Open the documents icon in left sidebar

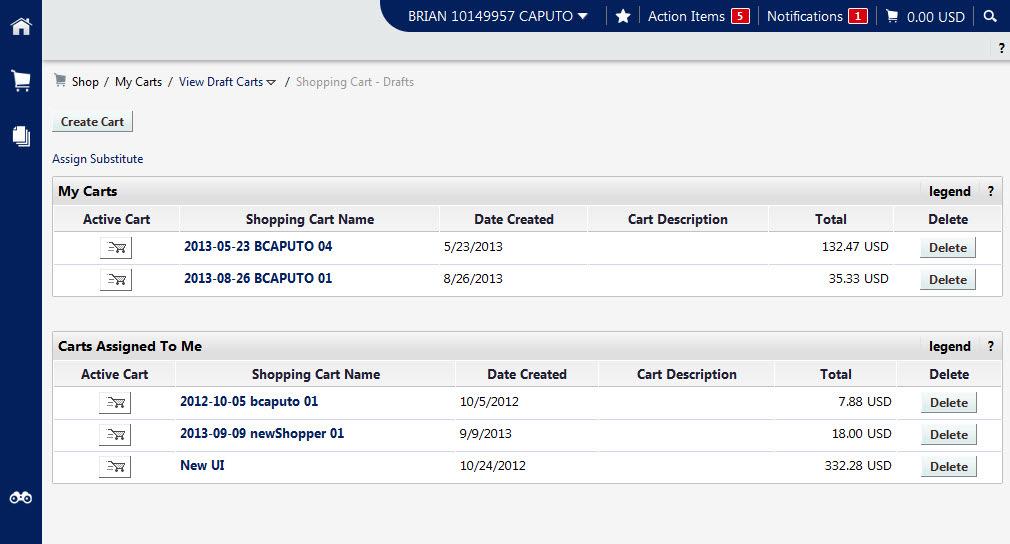pyautogui.click(x=21, y=136)
